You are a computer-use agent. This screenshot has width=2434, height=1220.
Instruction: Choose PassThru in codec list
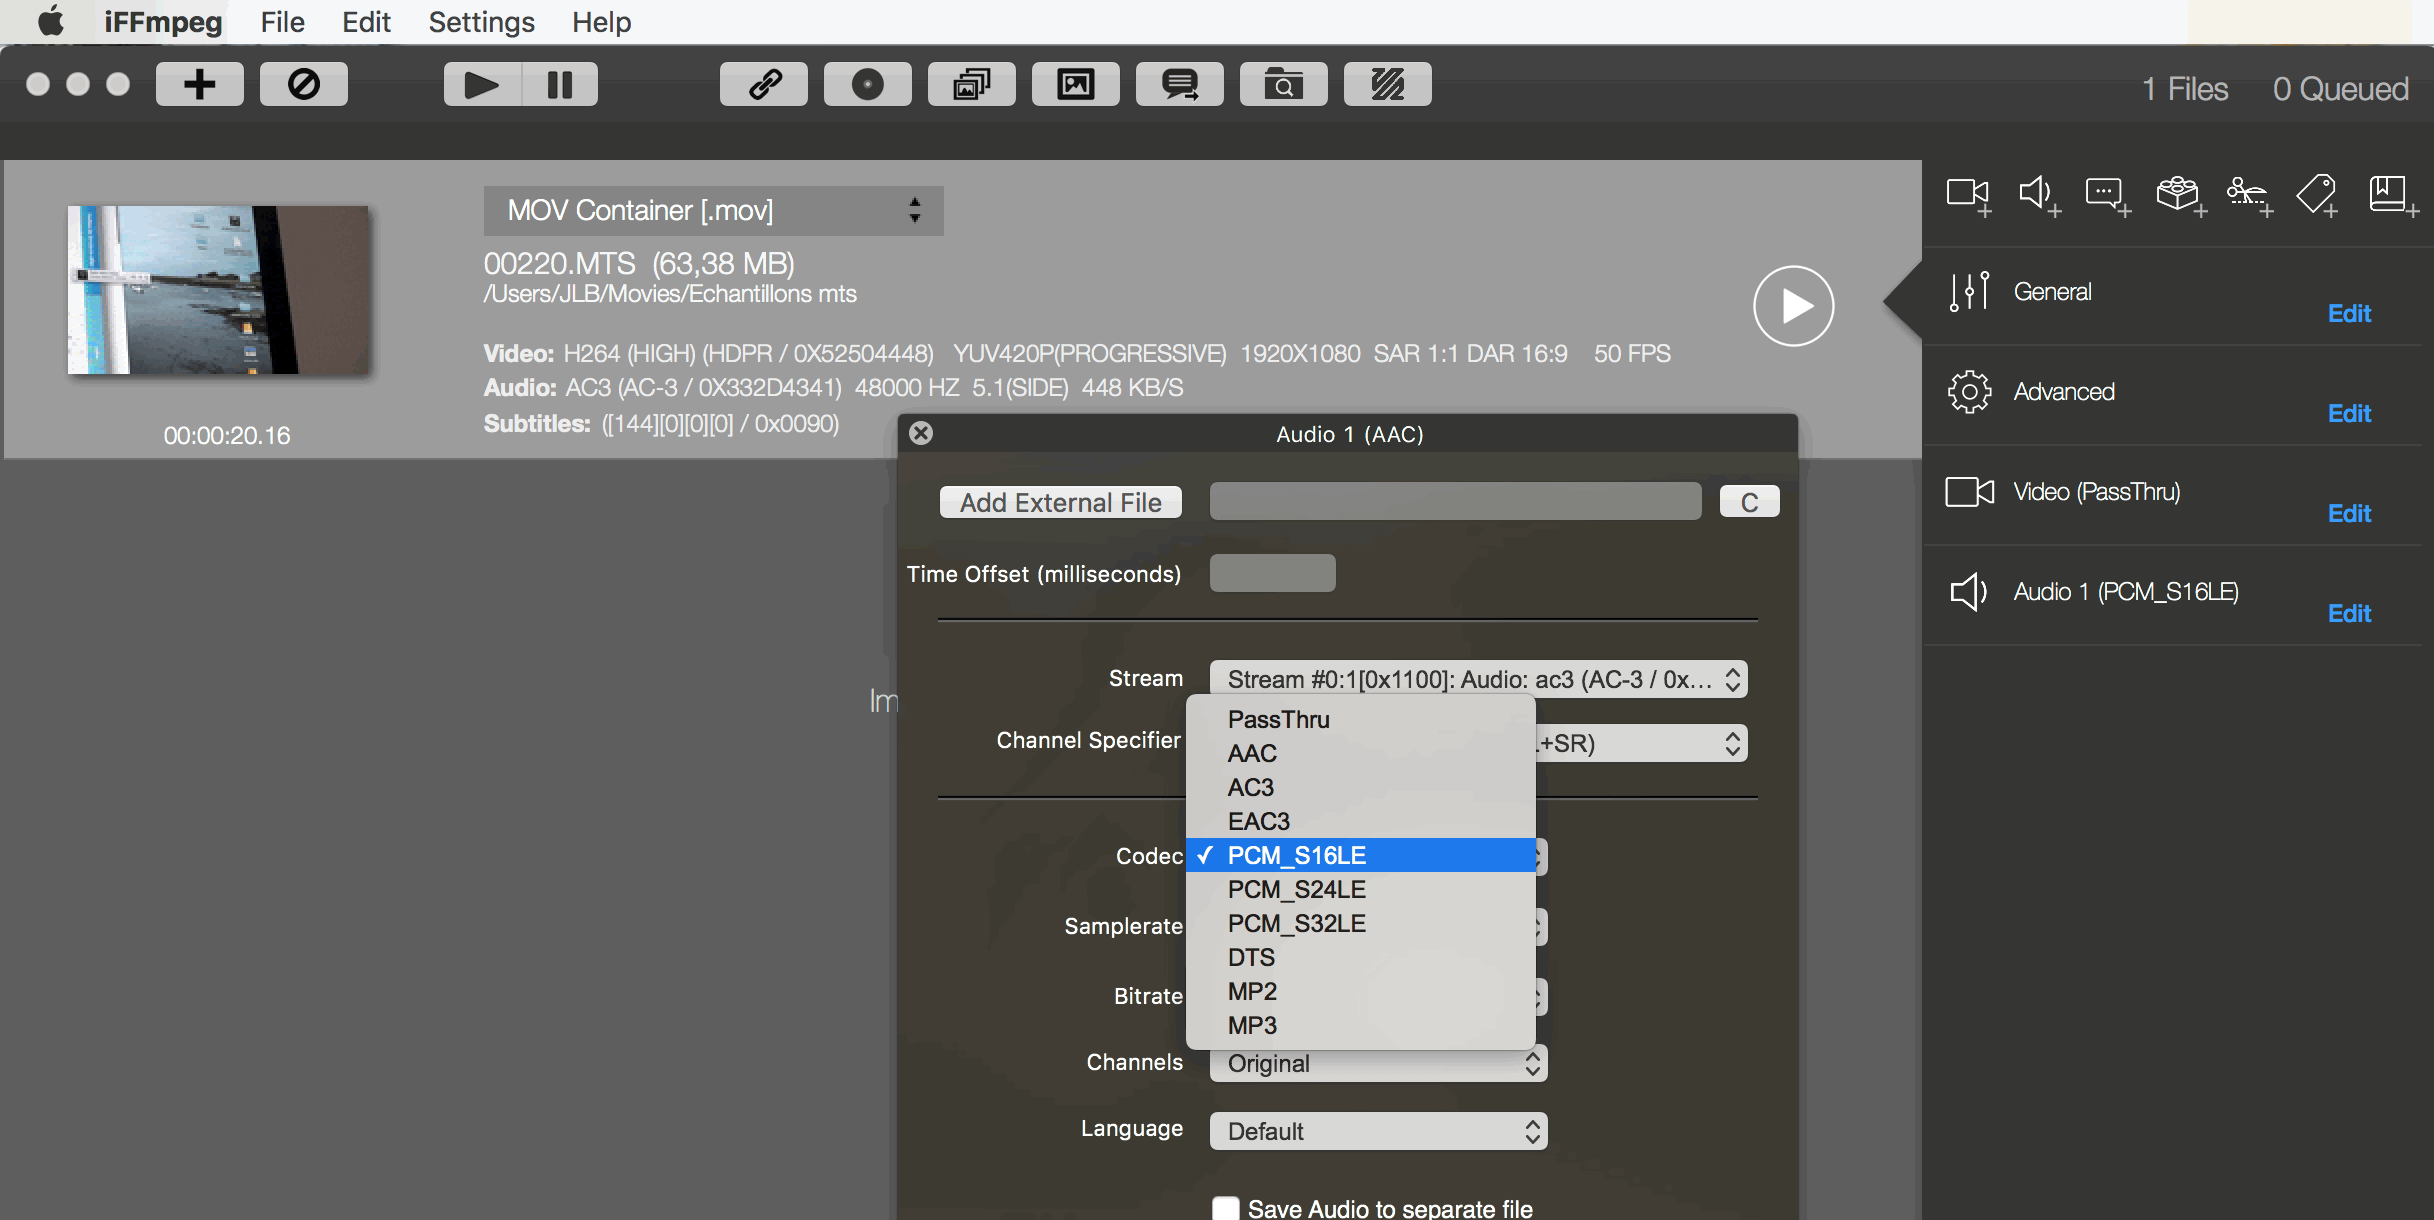[1278, 720]
